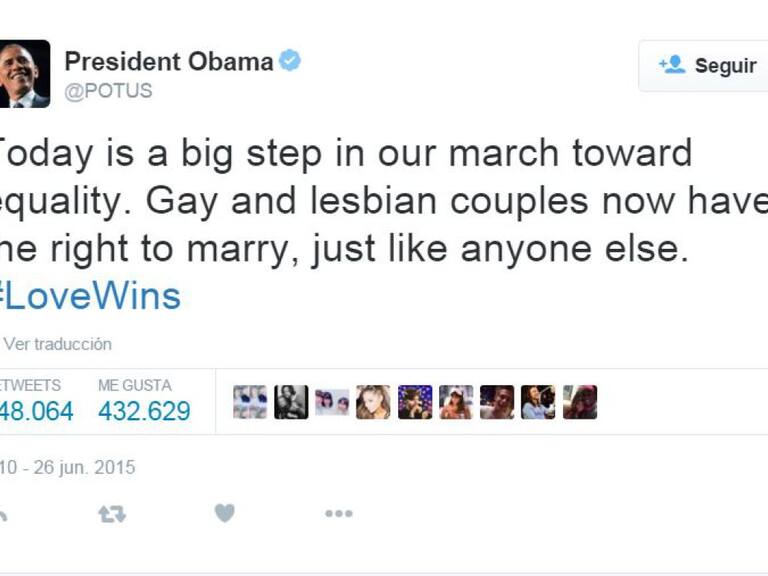The width and height of the screenshot is (768, 576).
Task: Like the tweet with the heart icon
Action: tap(224, 513)
